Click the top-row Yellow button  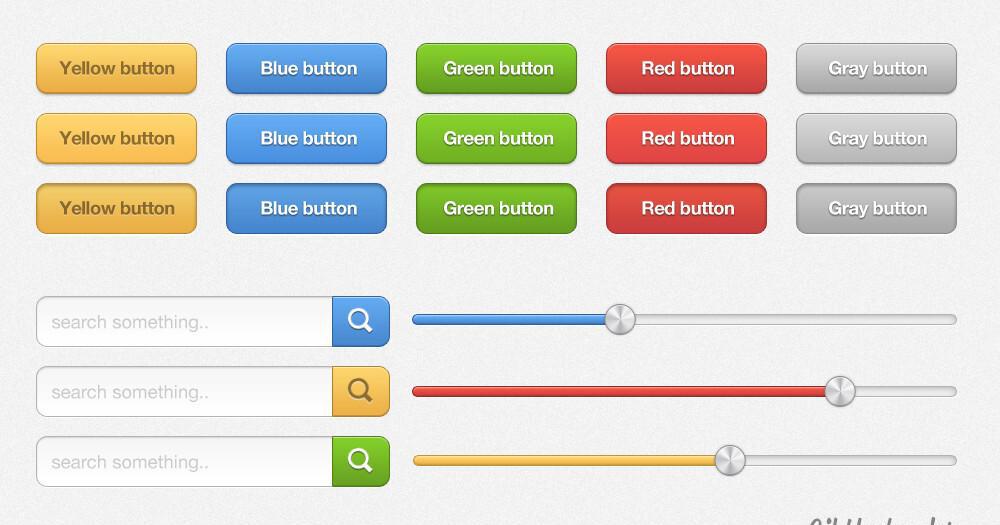pyautogui.click(x=116, y=68)
